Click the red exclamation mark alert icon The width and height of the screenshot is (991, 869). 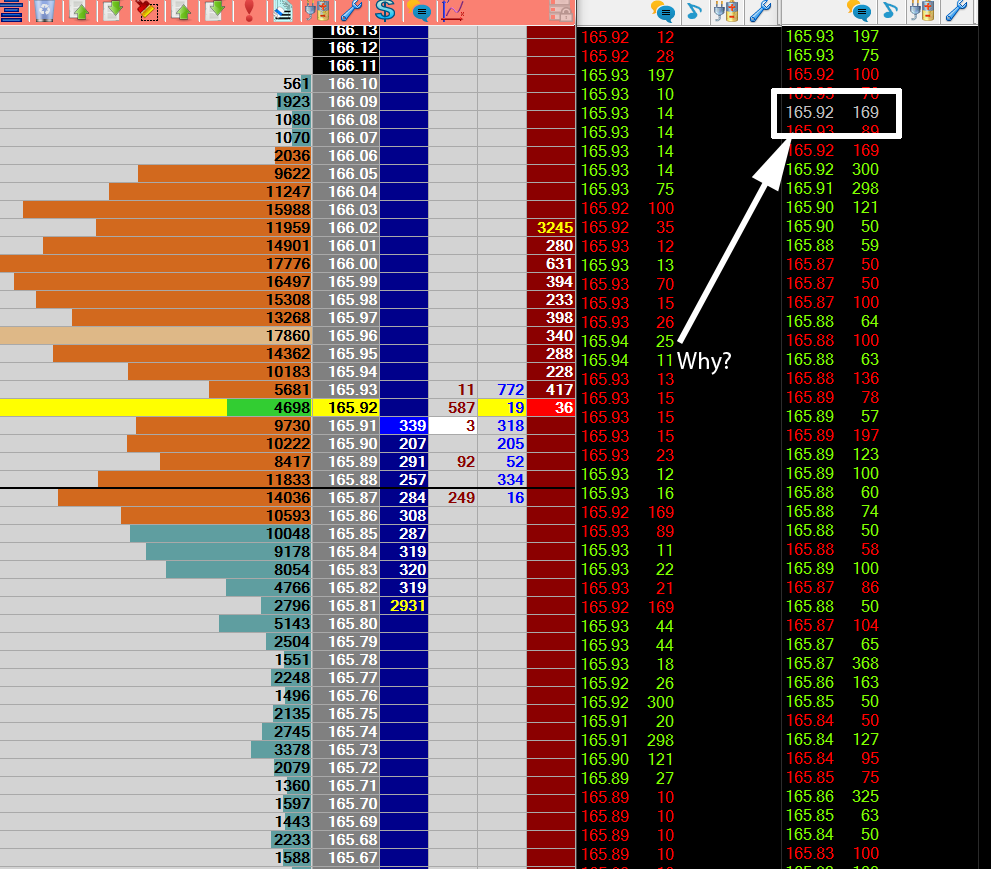[x=249, y=11]
